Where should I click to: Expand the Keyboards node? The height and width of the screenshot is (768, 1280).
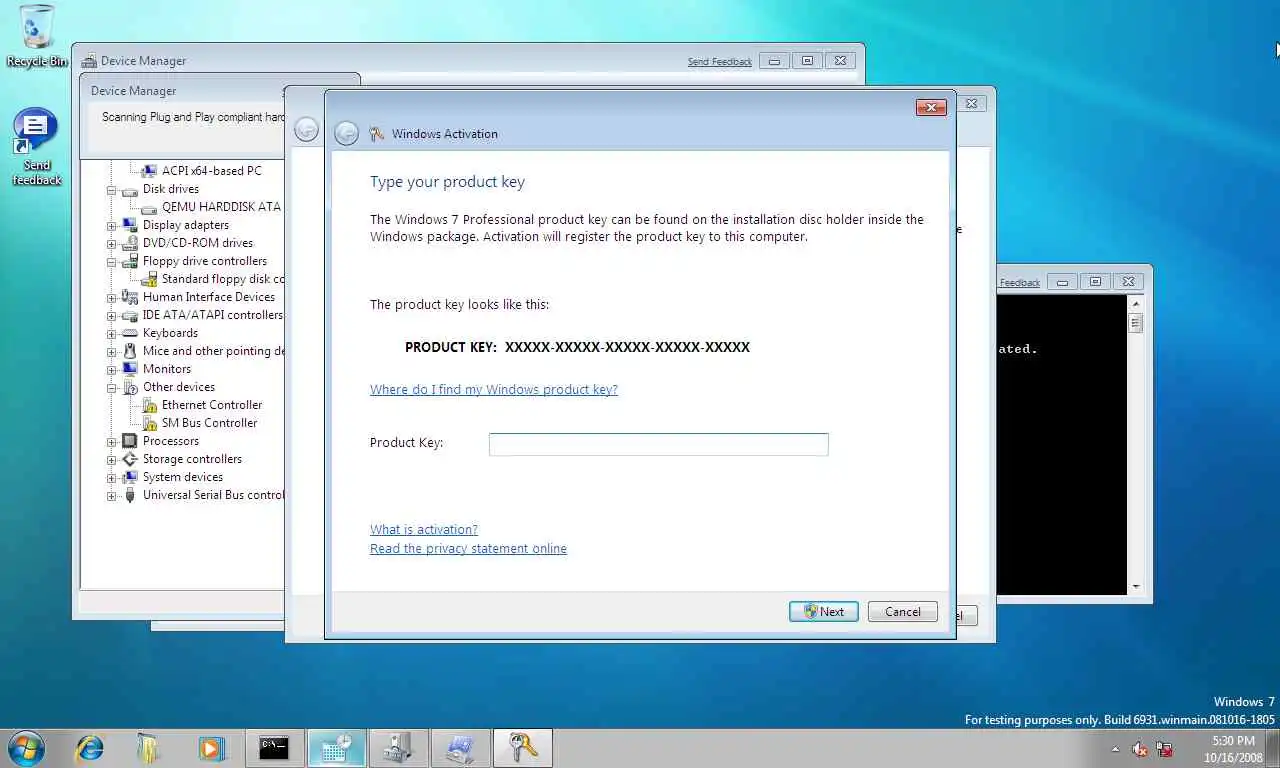[x=112, y=333]
